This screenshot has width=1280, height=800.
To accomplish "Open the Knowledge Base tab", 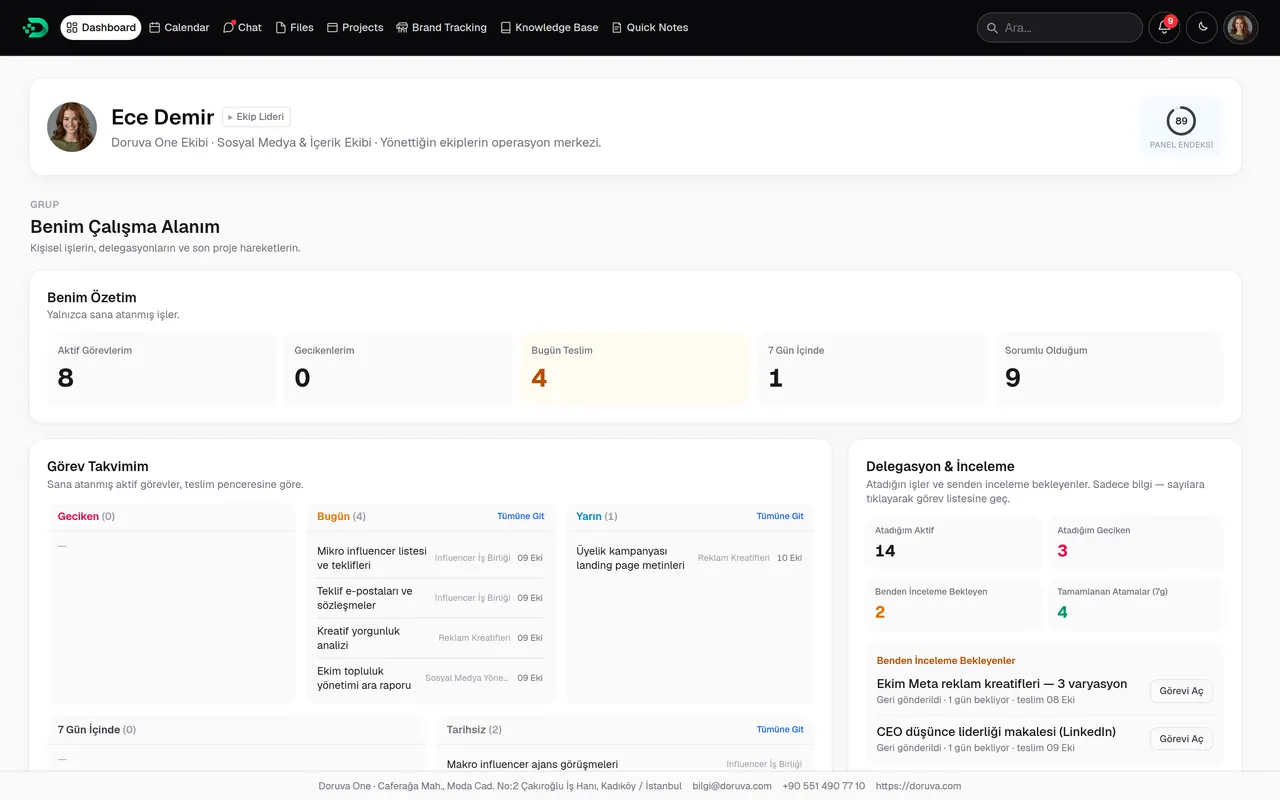I will (x=549, y=27).
